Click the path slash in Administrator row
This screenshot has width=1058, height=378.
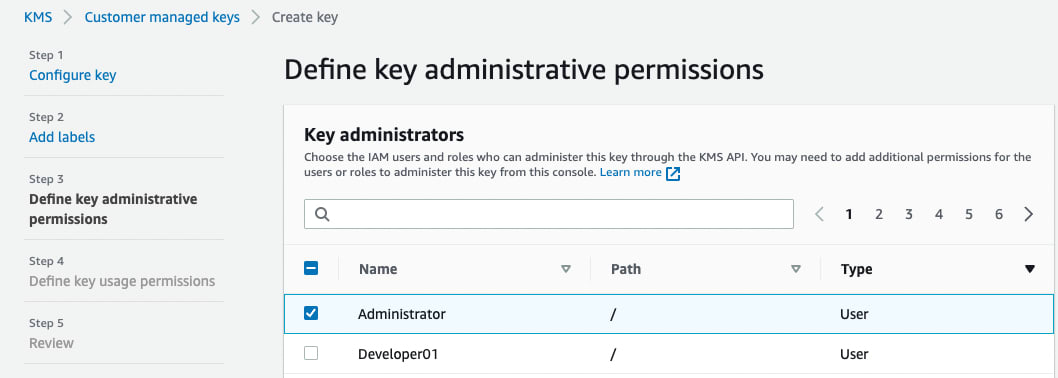tap(613, 314)
